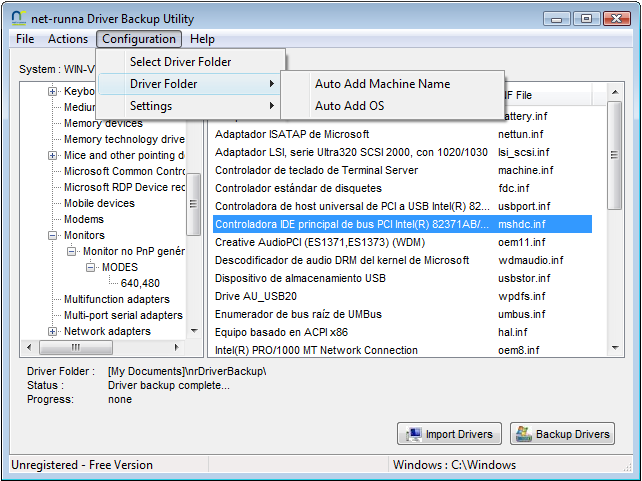Image resolution: width=642 pixels, height=481 pixels.
Task: Click tree horizontal scroll right arrow
Action: tap(176, 348)
